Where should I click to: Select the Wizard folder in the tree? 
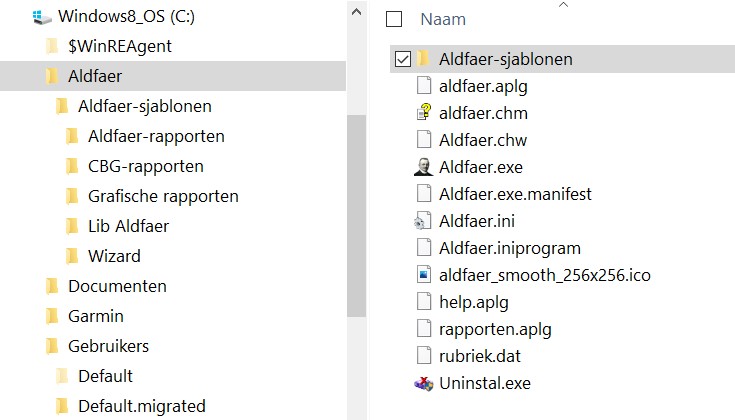[114, 256]
